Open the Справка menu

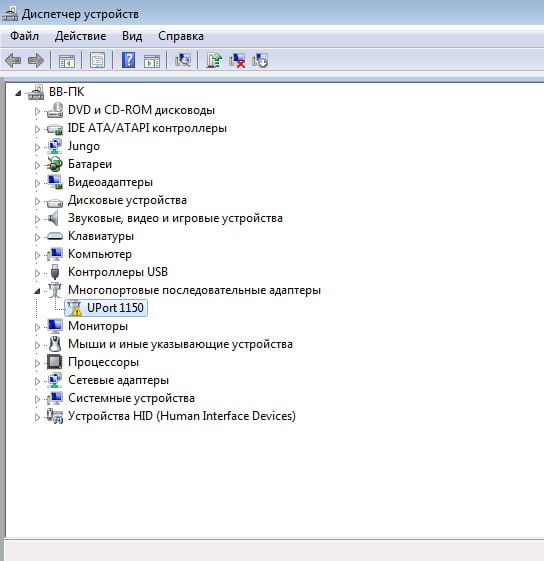(181, 36)
